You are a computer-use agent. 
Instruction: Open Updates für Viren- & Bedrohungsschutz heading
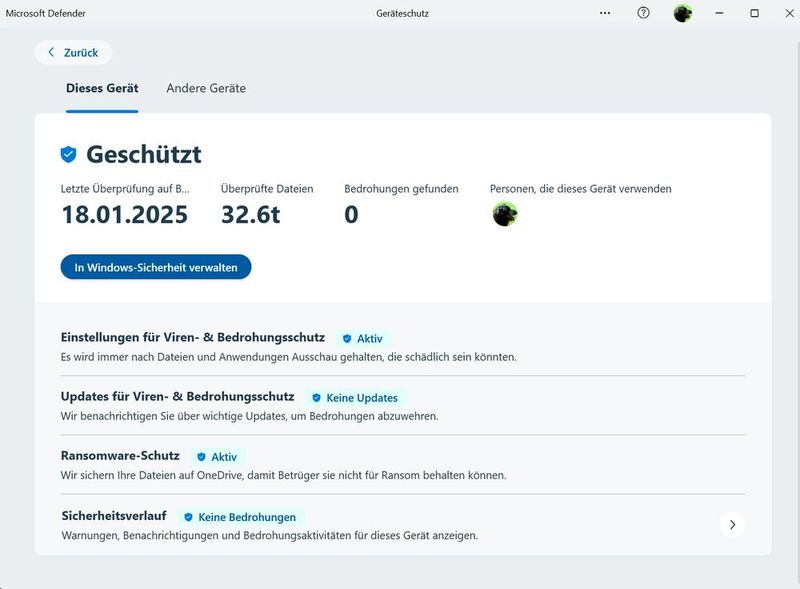pyautogui.click(x=178, y=397)
